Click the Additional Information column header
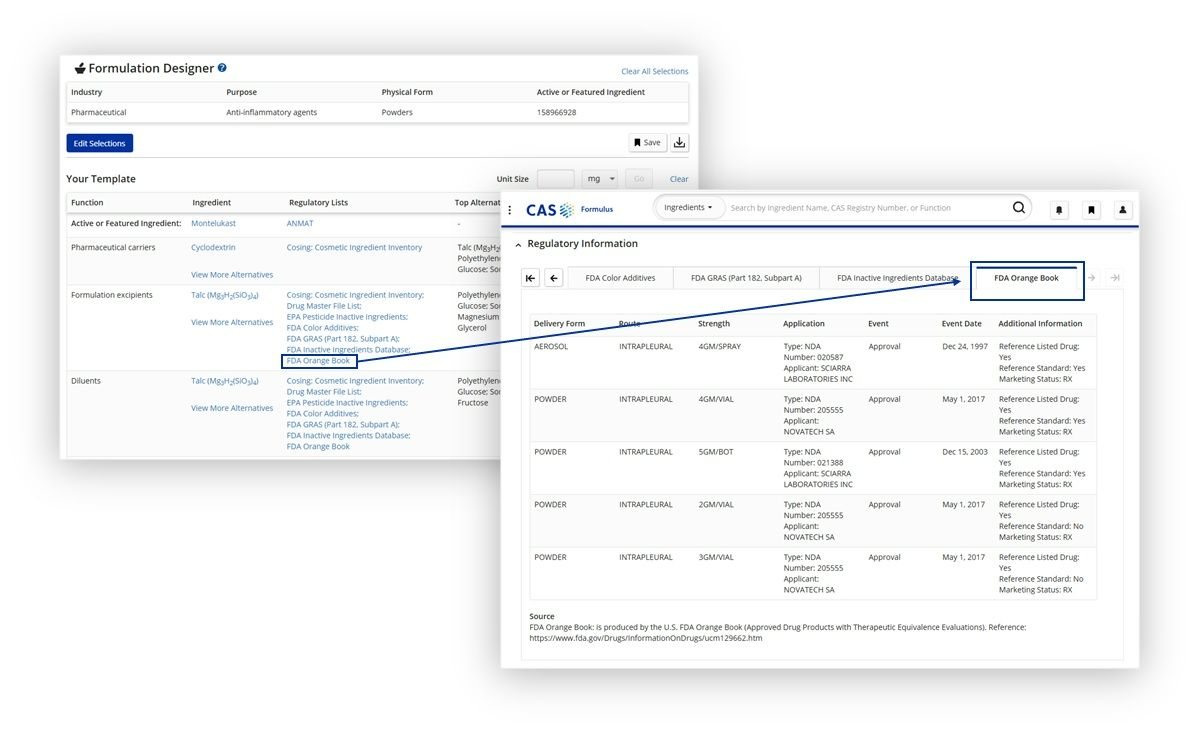1199x734 pixels. [1040, 323]
